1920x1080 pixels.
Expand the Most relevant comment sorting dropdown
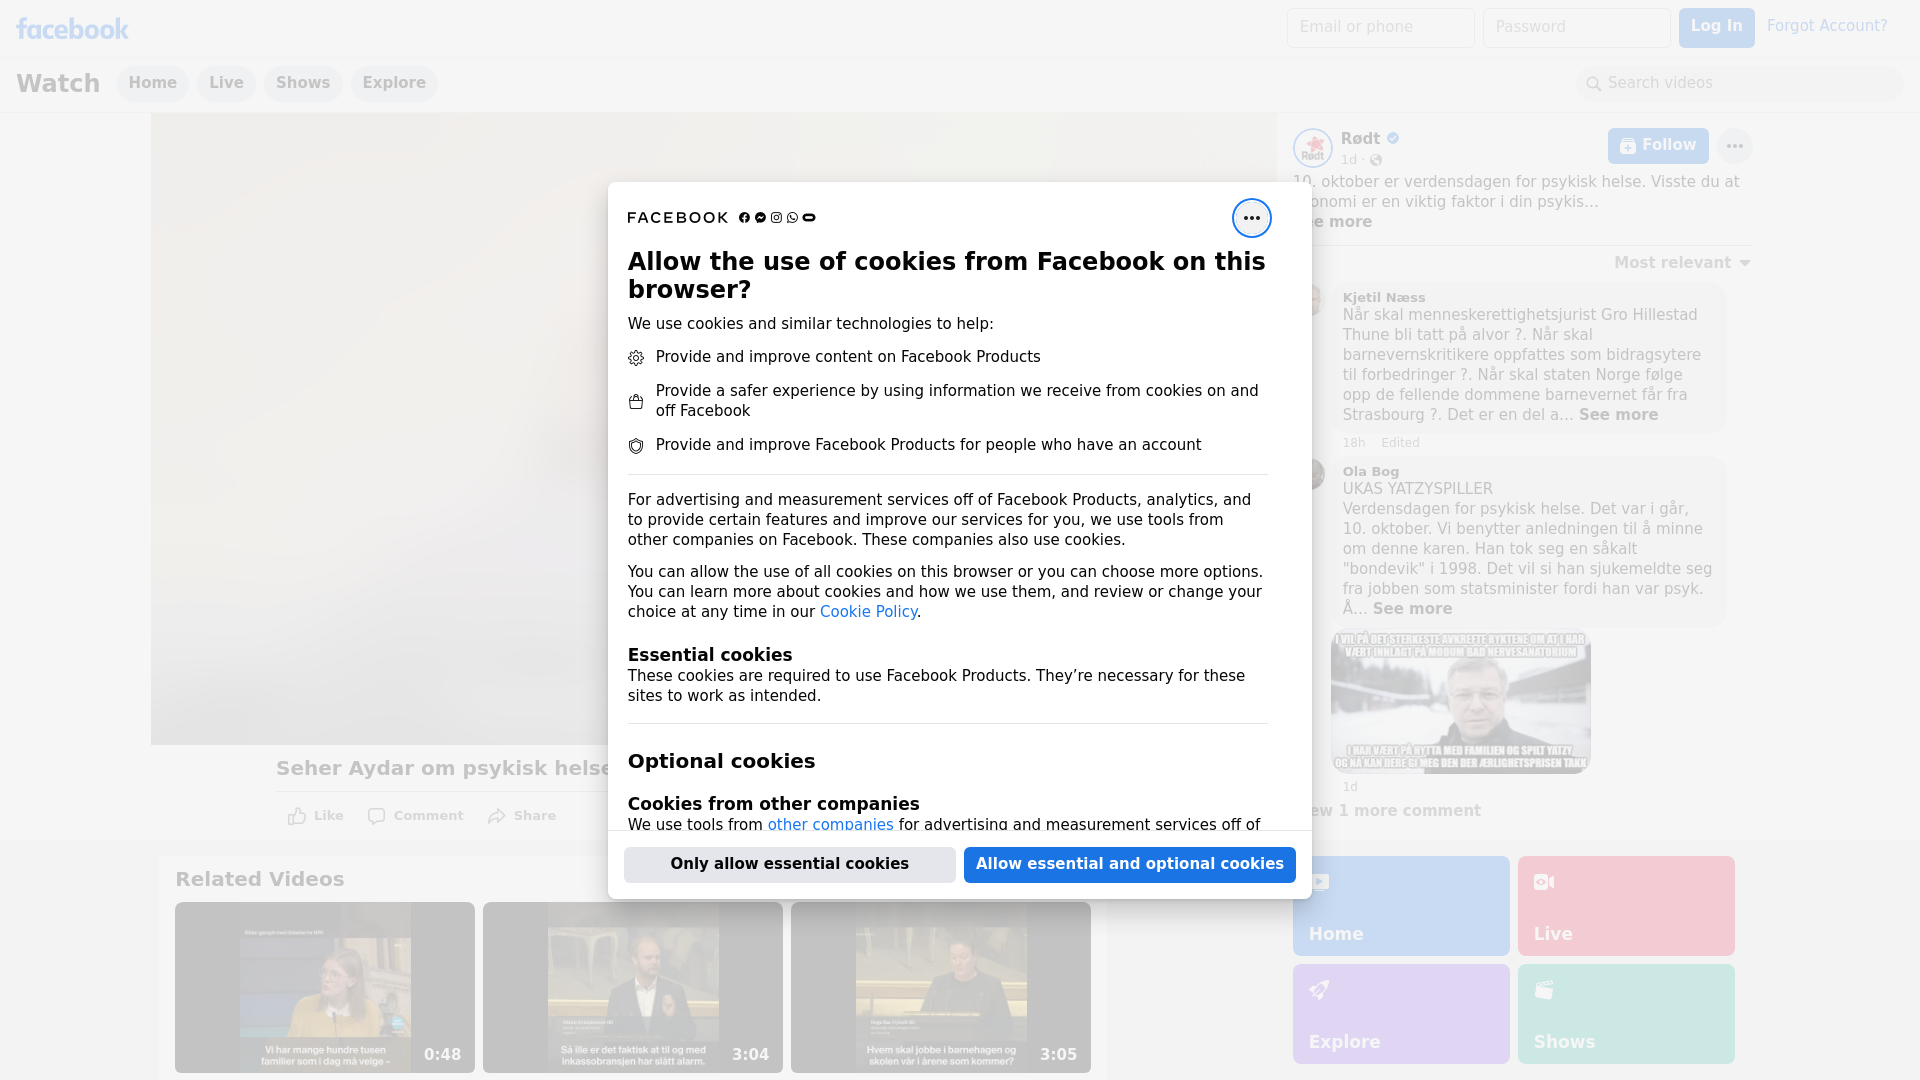(1682, 263)
